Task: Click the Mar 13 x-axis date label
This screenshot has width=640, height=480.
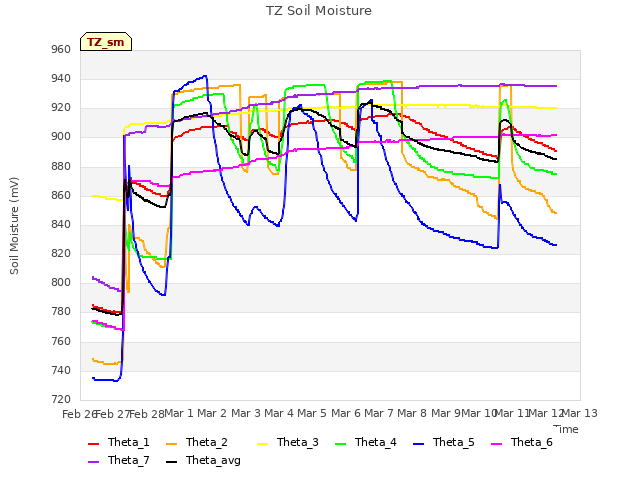Action: click(x=580, y=413)
